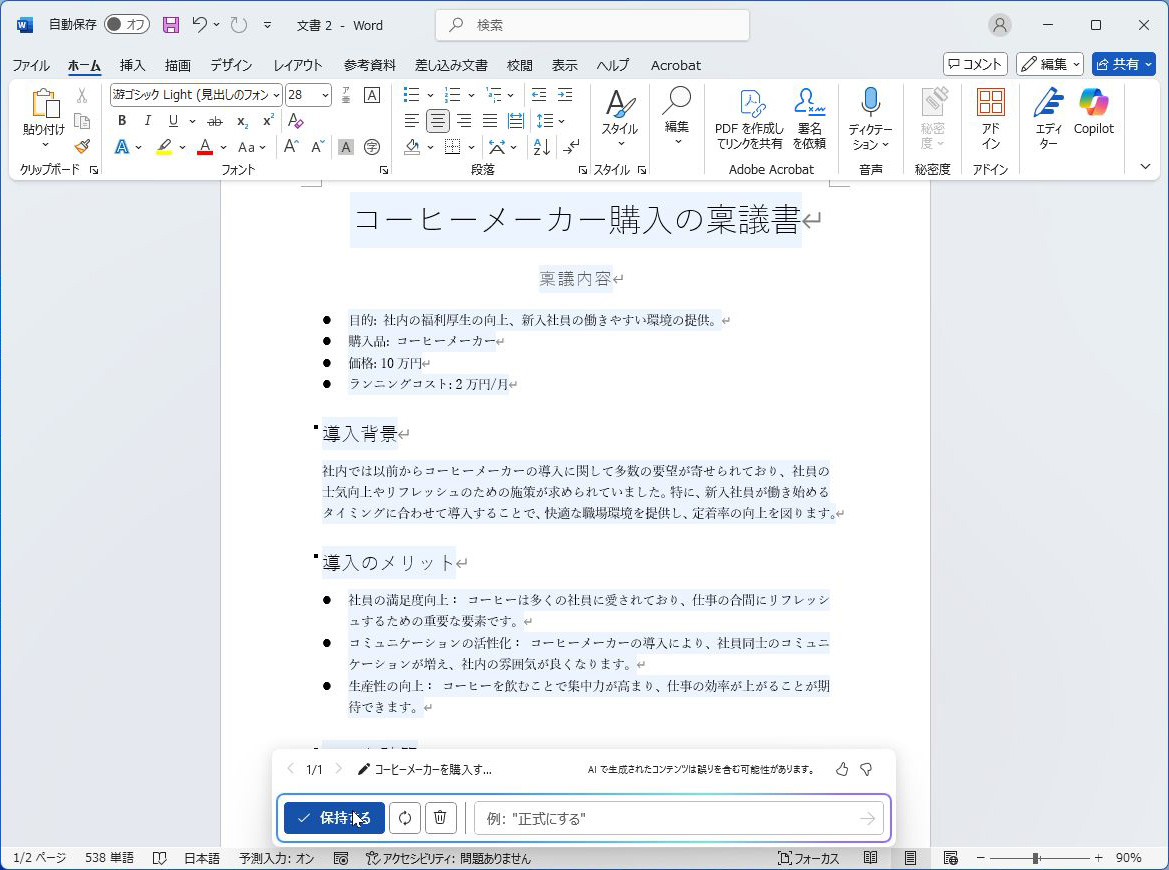1169x870 pixels.
Task: Click the 保持する button
Action: pos(334,818)
